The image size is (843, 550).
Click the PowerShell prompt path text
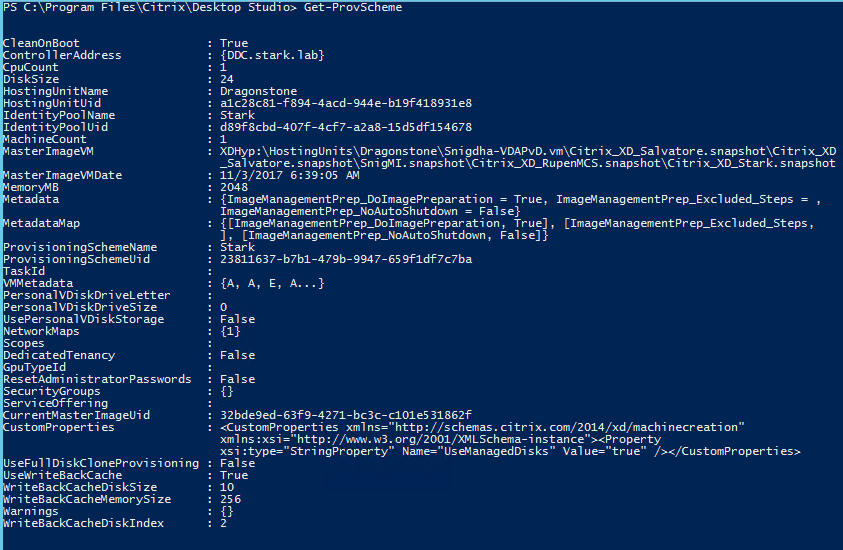(149, 8)
